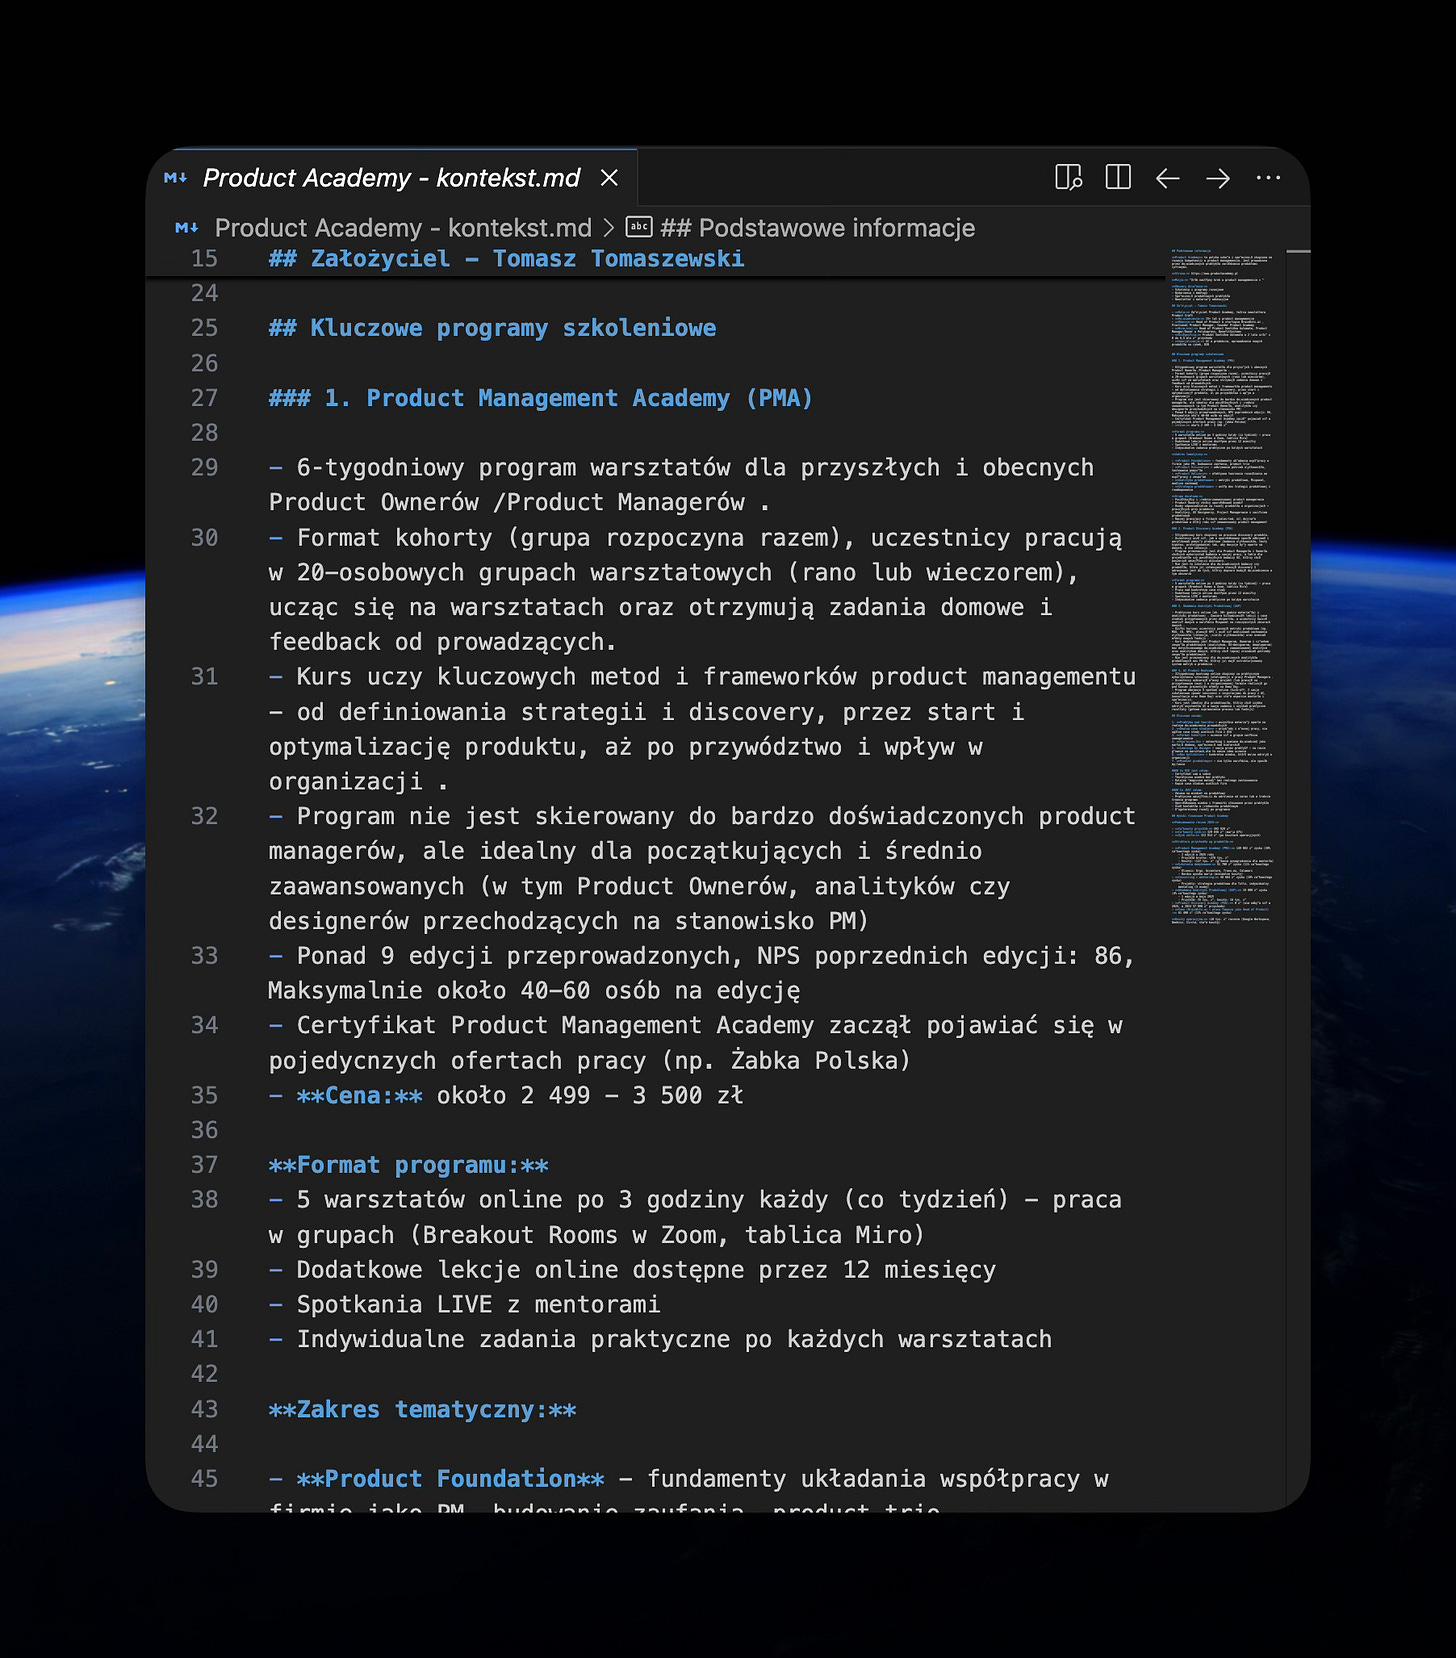Click the minimap code overview

tap(1222, 585)
